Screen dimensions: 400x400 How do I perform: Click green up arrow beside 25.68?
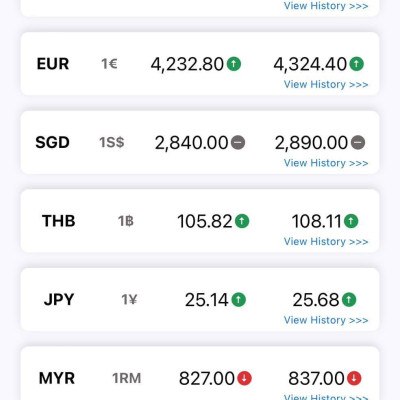click(349, 299)
